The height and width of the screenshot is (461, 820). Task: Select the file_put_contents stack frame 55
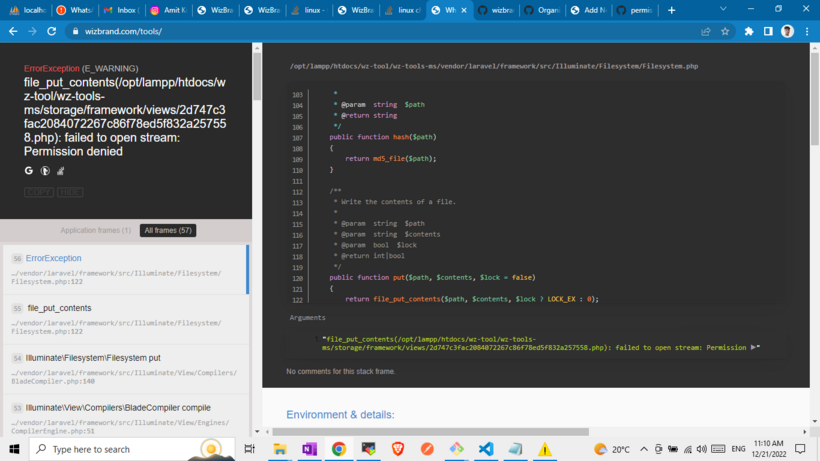(126, 319)
